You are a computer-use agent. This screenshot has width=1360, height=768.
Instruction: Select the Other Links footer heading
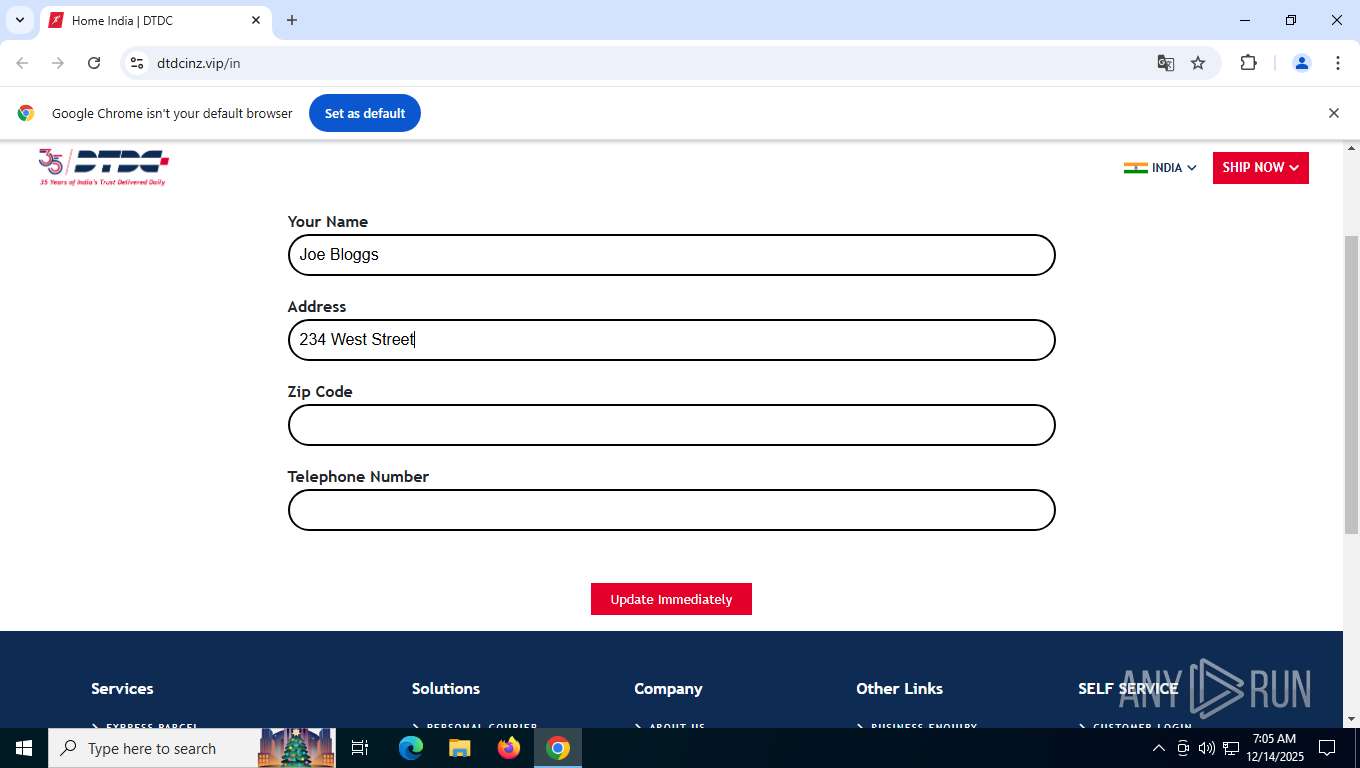pyautogui.click(x=899, y=688)
